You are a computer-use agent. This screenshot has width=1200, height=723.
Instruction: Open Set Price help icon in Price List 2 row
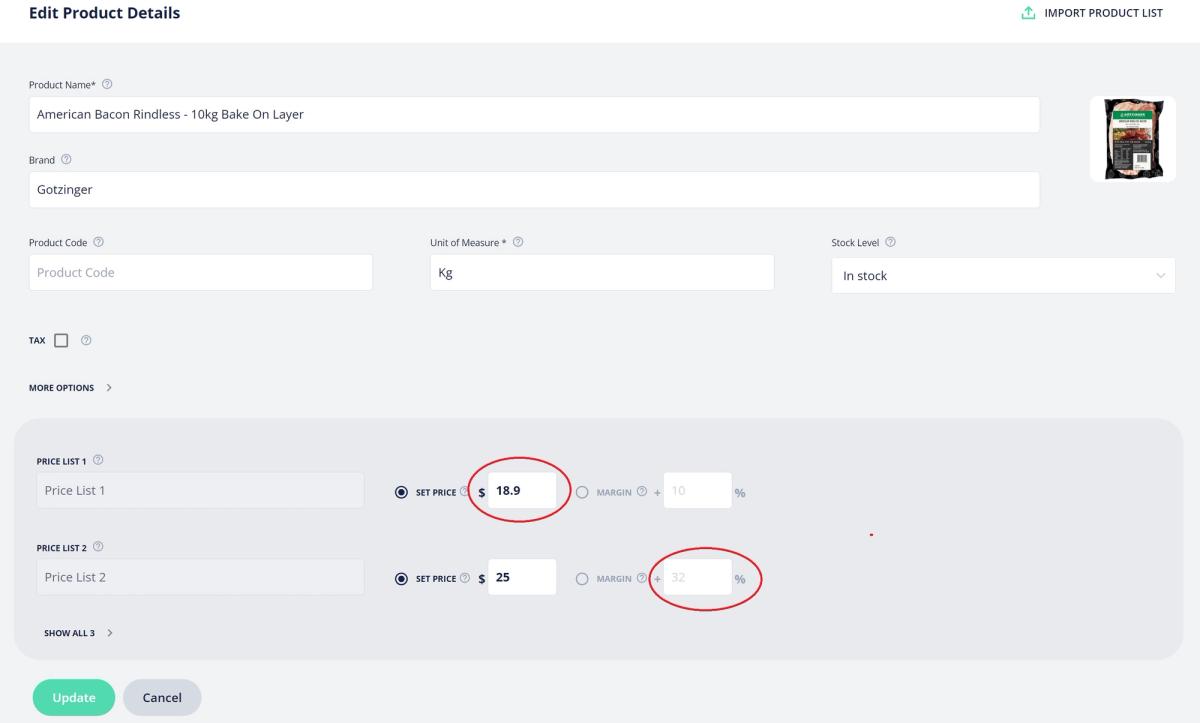[464, 578]
